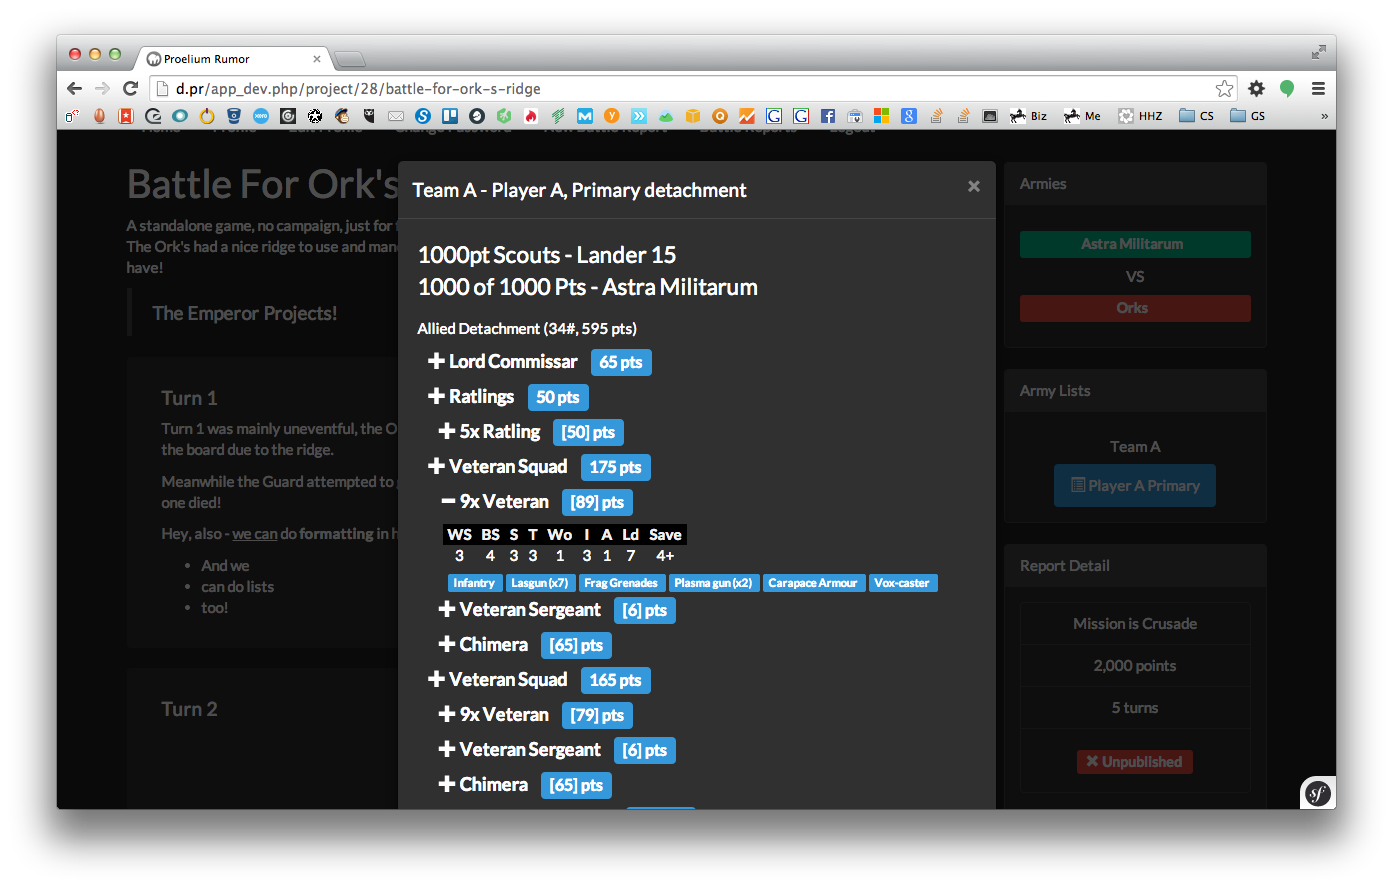Open the Player A Primary army list
The image size is (1393, 888).
(1135, 485)
